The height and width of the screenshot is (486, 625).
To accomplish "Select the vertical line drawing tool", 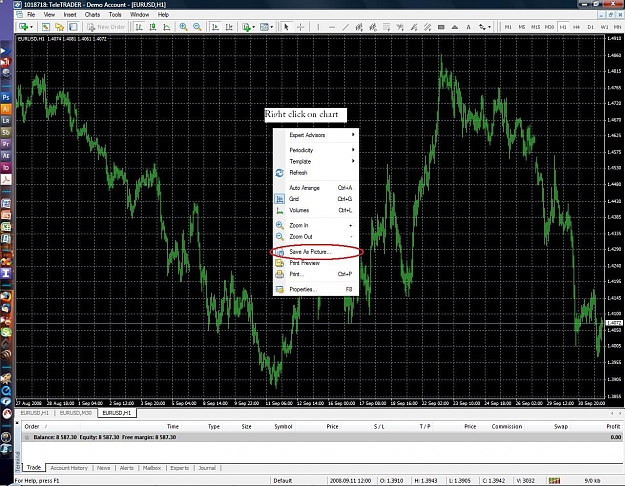I will (x=318, y=27).
